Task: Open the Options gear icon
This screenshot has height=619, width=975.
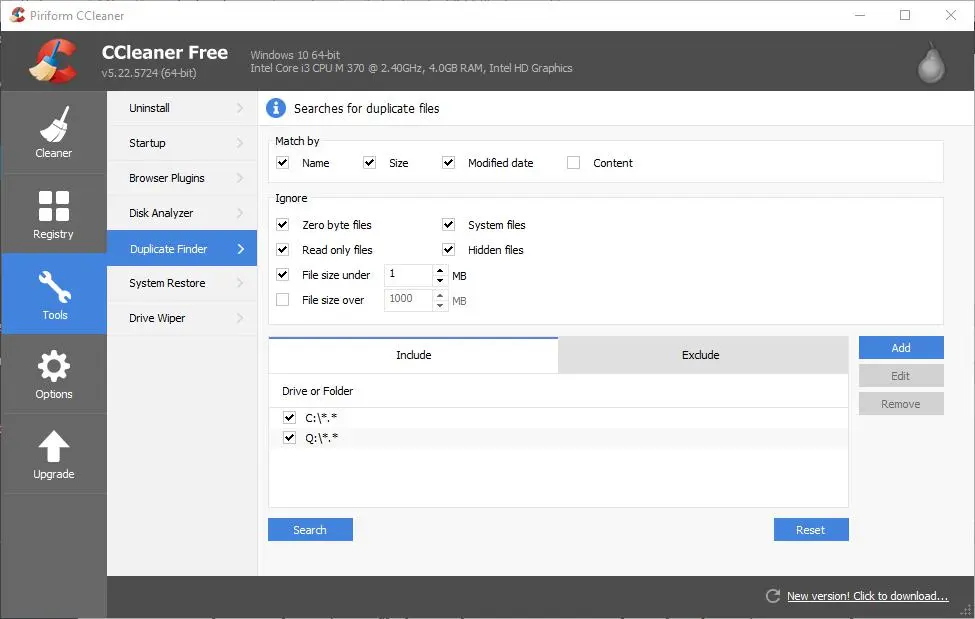Action: pos(53,366)
